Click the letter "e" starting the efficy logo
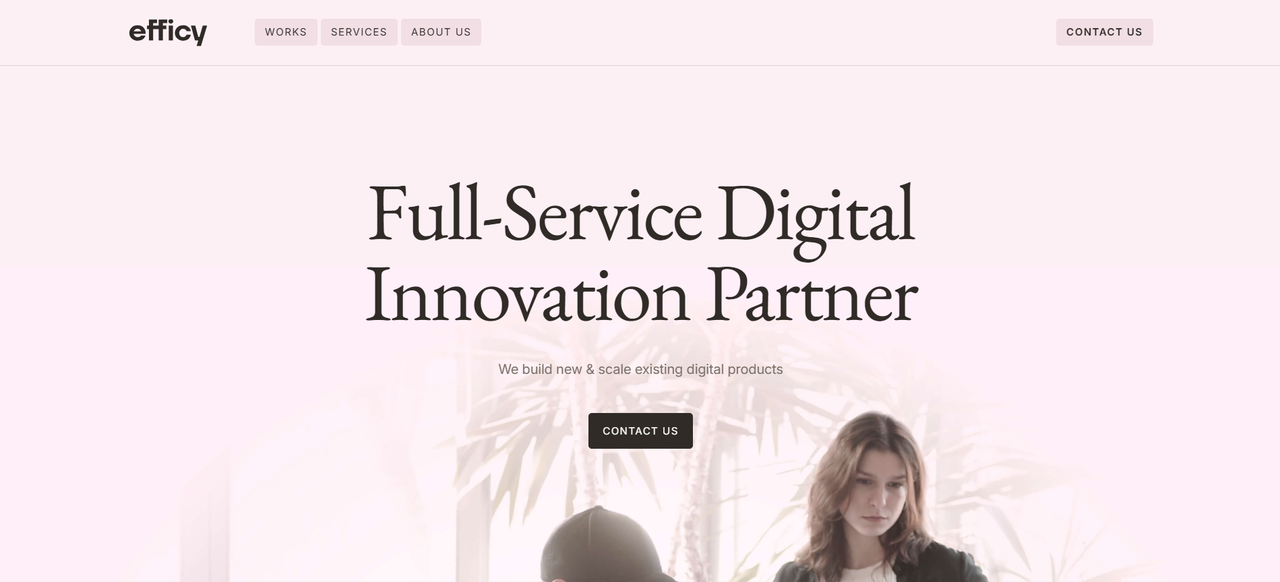 139,32
